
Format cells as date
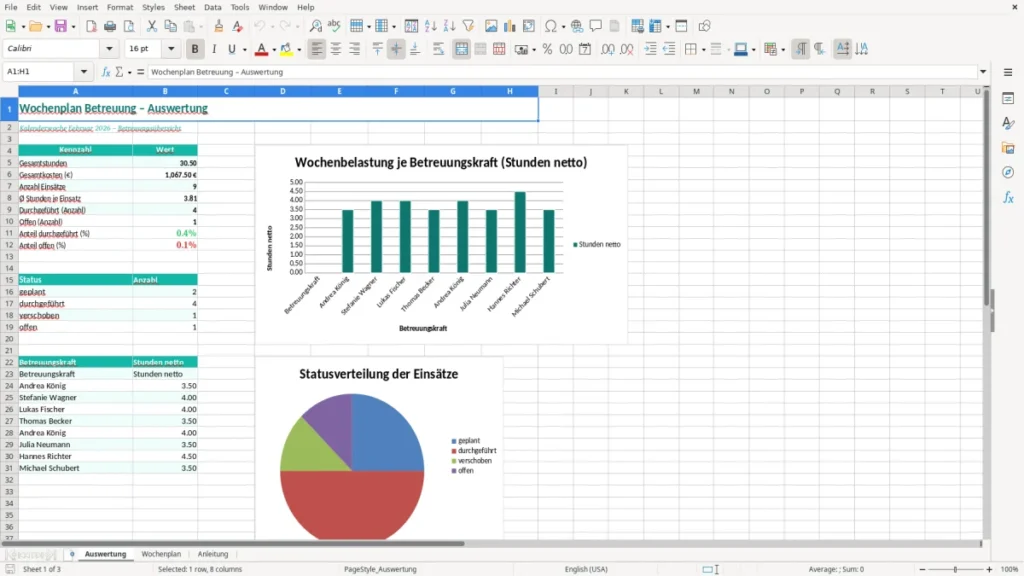click(x=585, y=49)
